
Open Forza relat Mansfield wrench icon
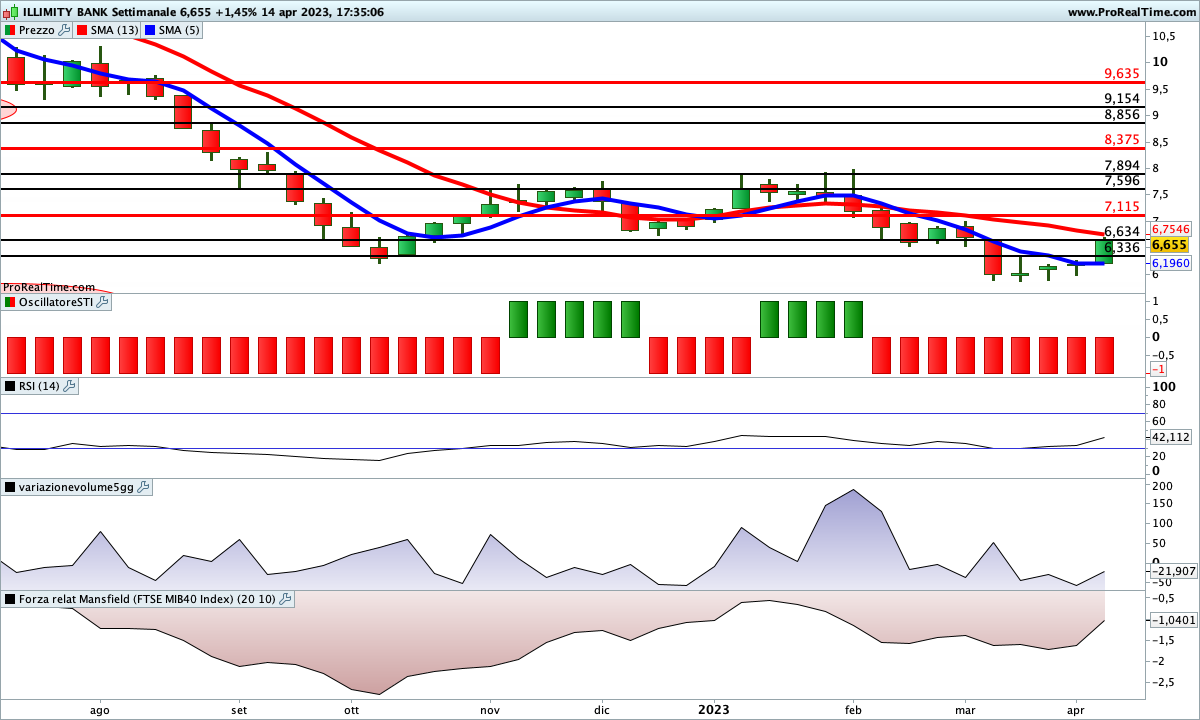tap(285, 599)
